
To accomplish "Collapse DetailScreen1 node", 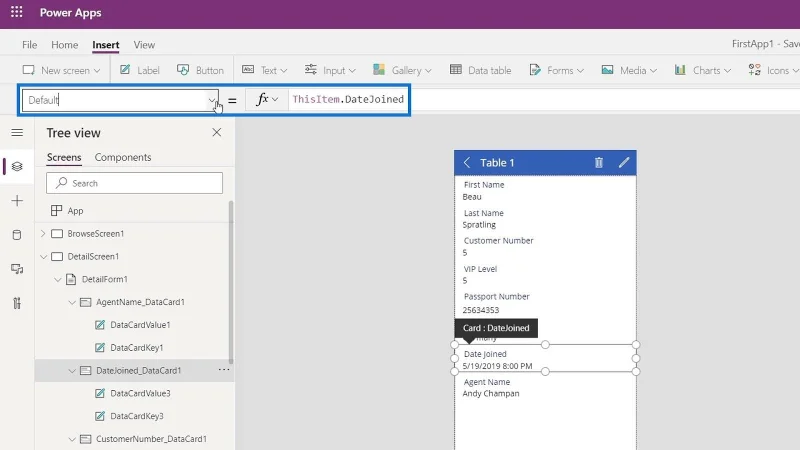I will 43,257.
